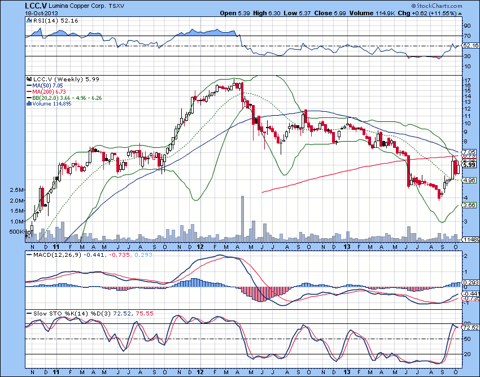Screen dimensions: 480x377
Task: Click the Chg +0.62 (+11.55%) text
Action: coord(427,13)
